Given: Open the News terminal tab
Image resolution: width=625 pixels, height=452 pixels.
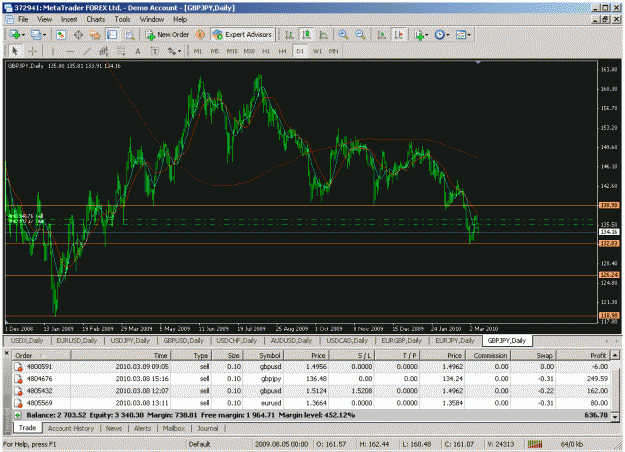Looking at the screenshot, I should pyautogui.click(x=114, y=428).
